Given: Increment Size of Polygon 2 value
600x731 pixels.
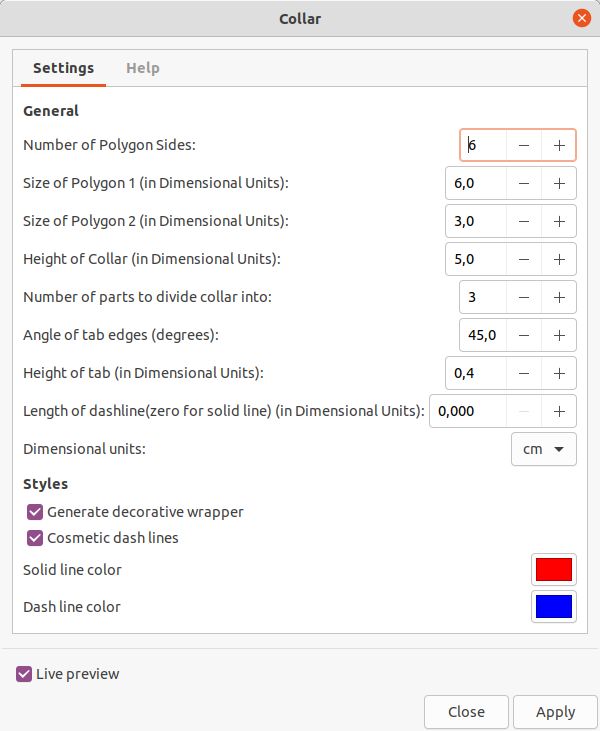Looking at the screenshot, I should [x=559, y=221].
